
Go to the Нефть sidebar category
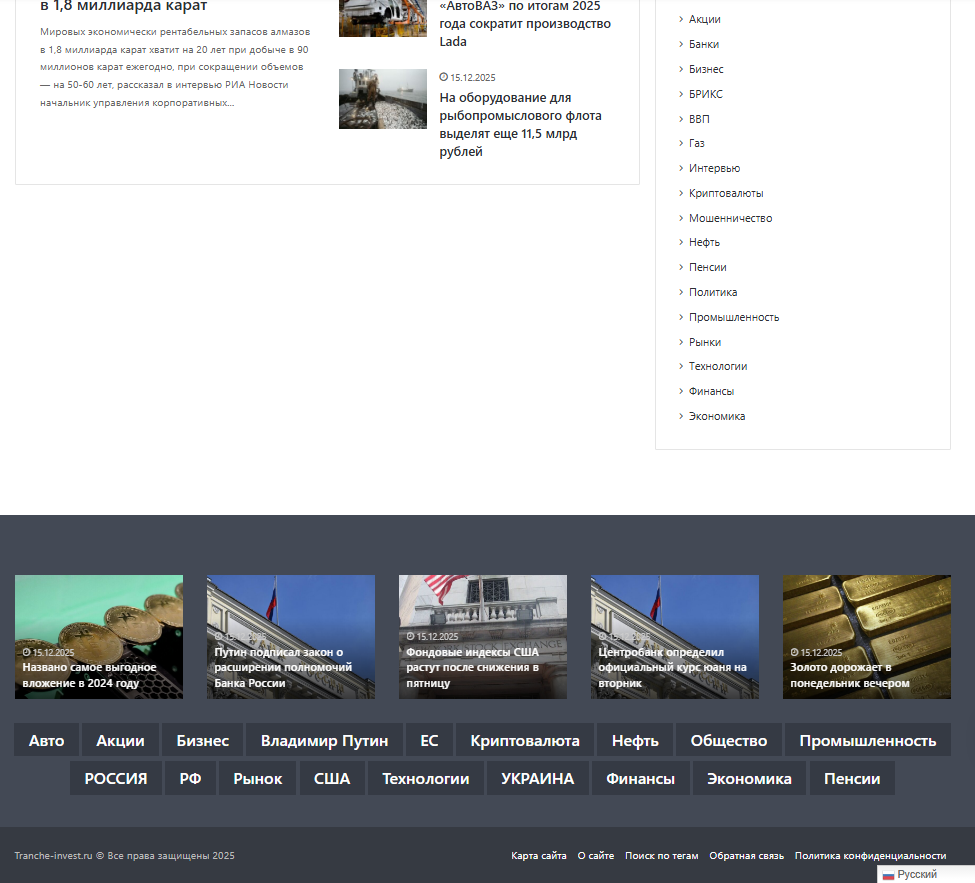pyautogui.click(x=704, y=243)
